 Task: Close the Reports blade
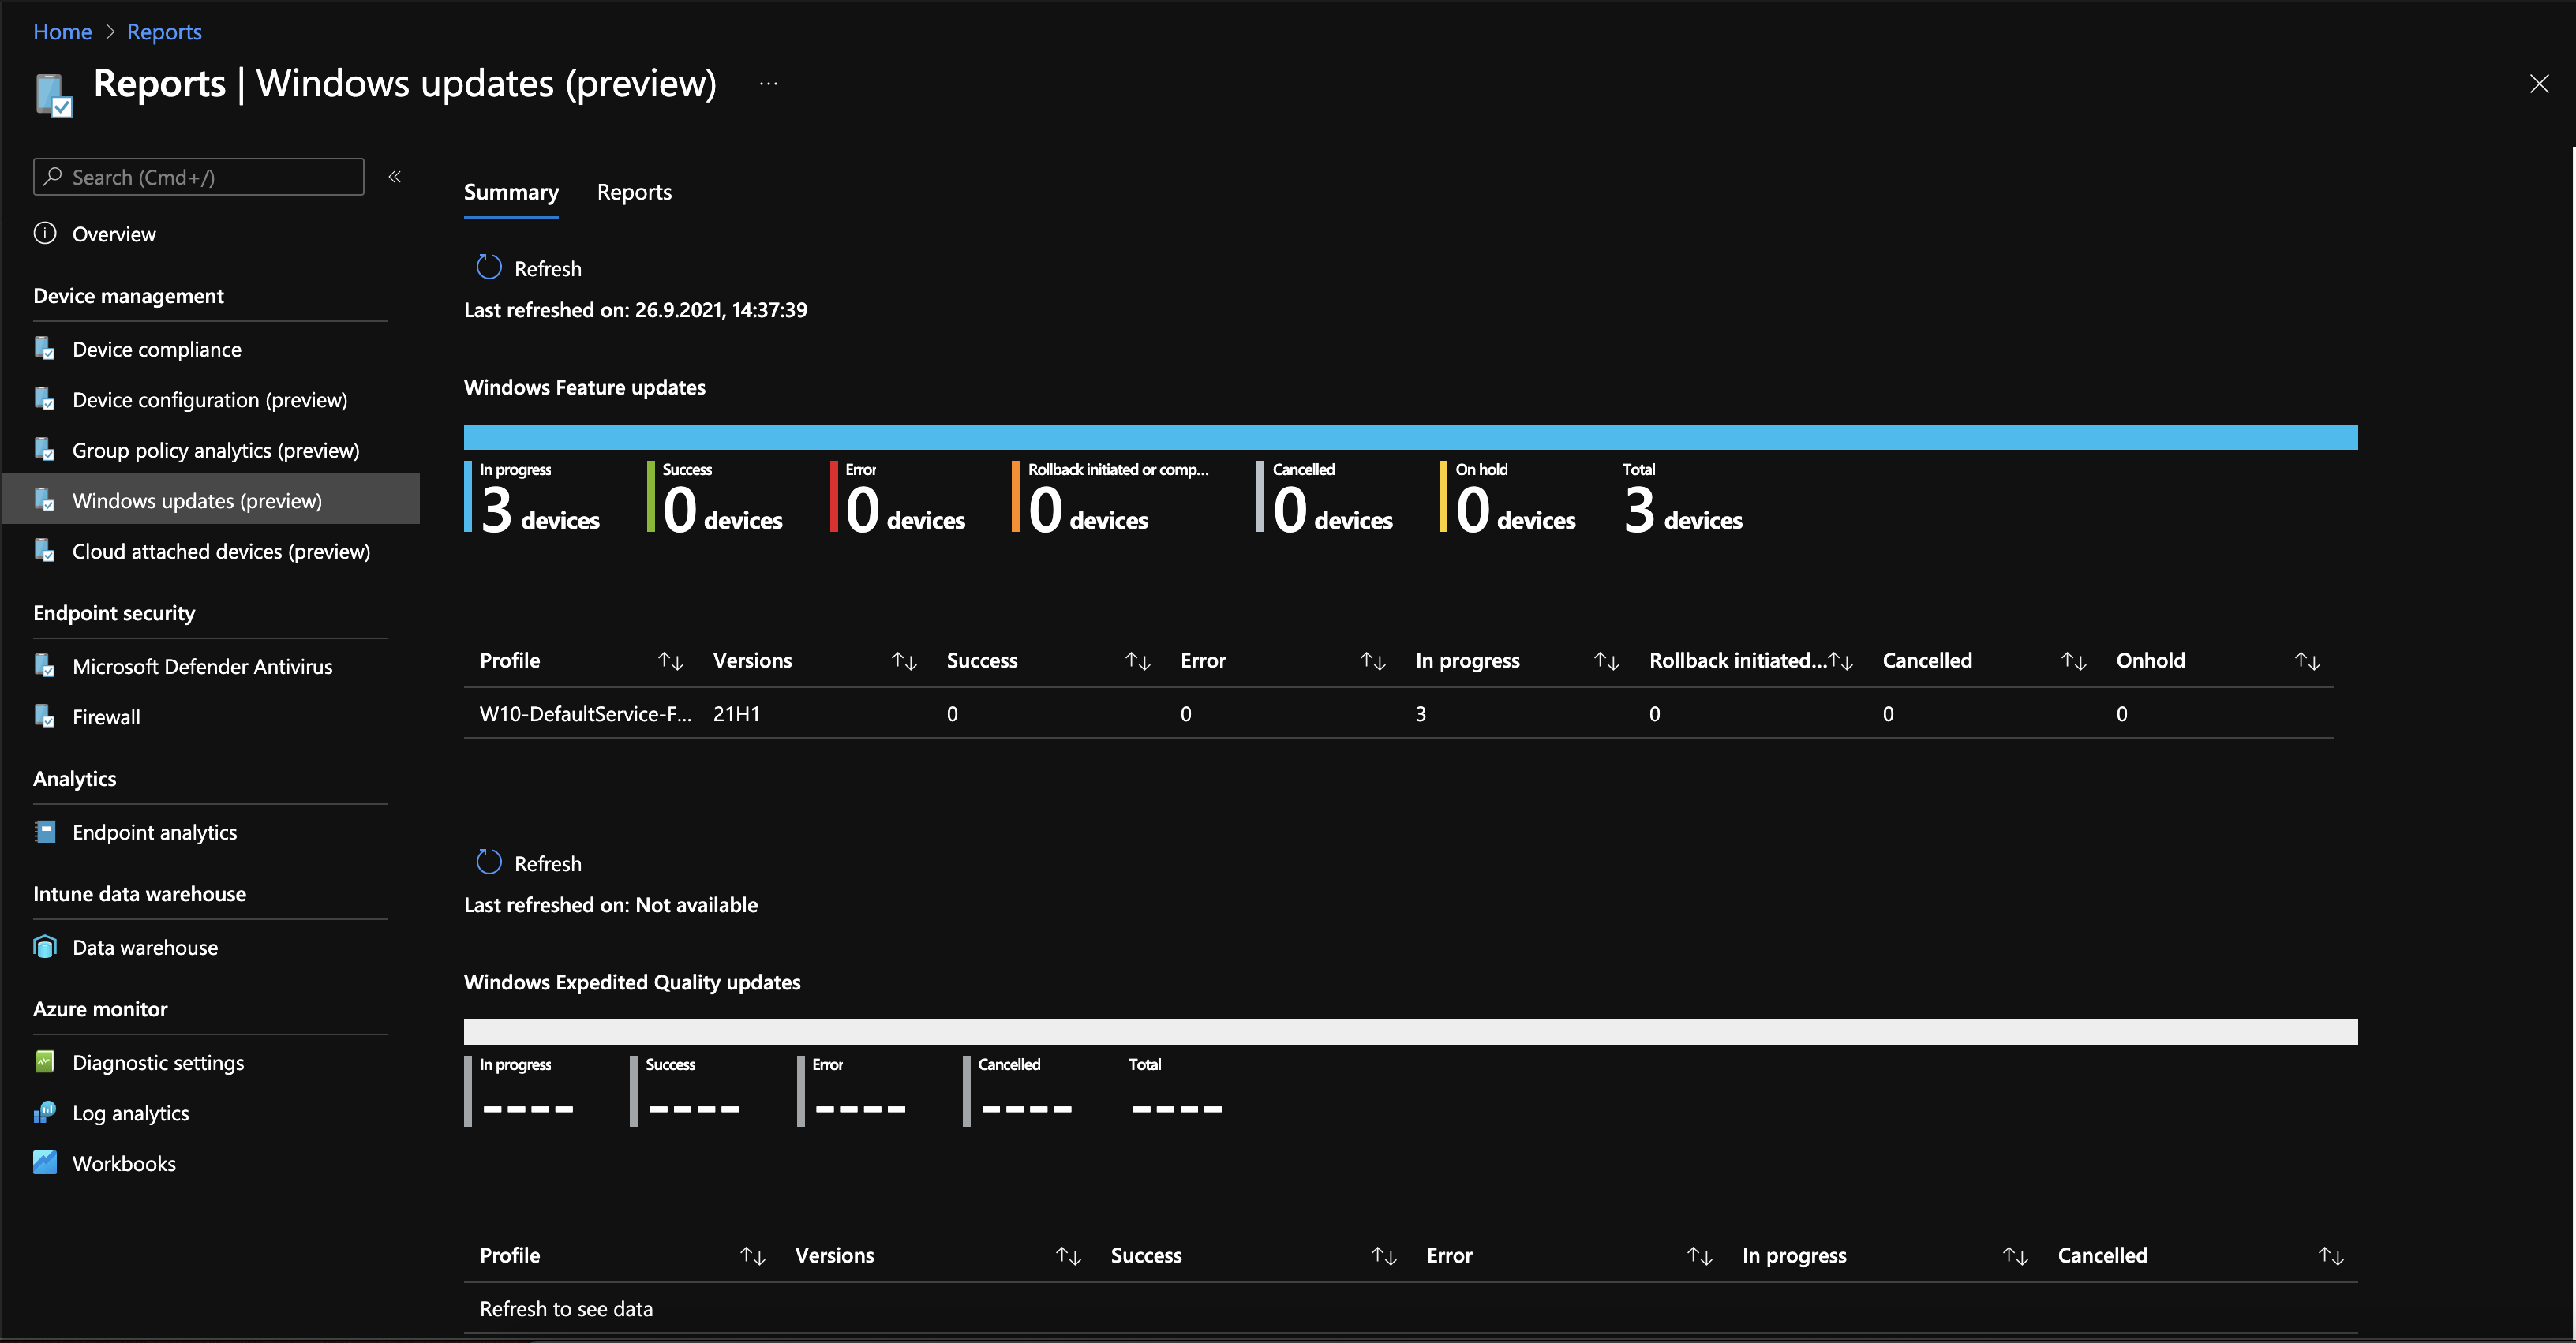pos(2539,84)
